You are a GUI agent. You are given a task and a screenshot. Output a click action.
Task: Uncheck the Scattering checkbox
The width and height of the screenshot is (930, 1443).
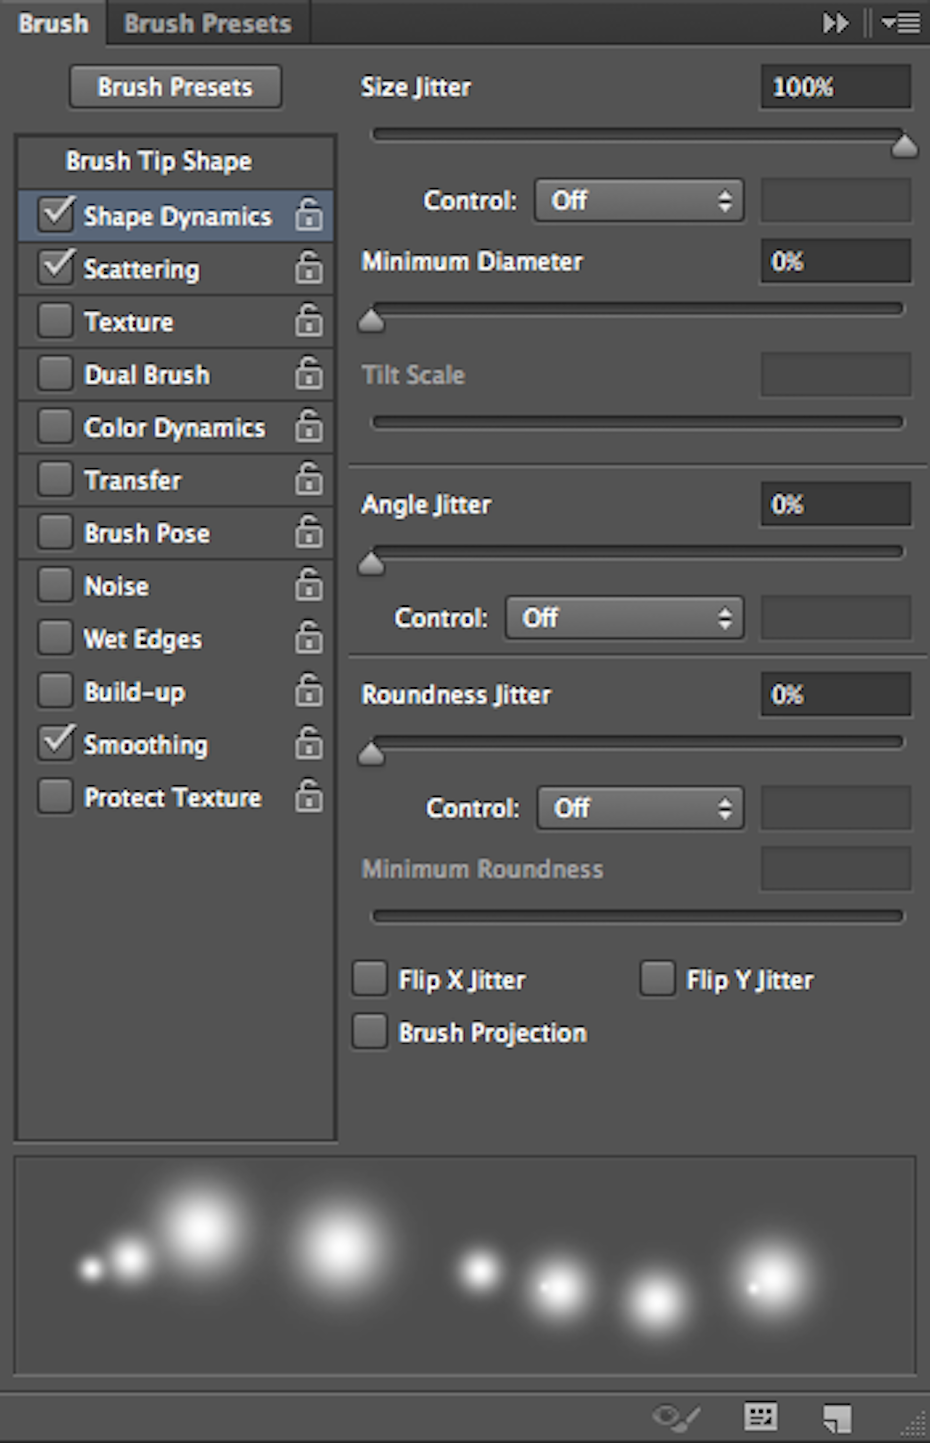(55, 267)
